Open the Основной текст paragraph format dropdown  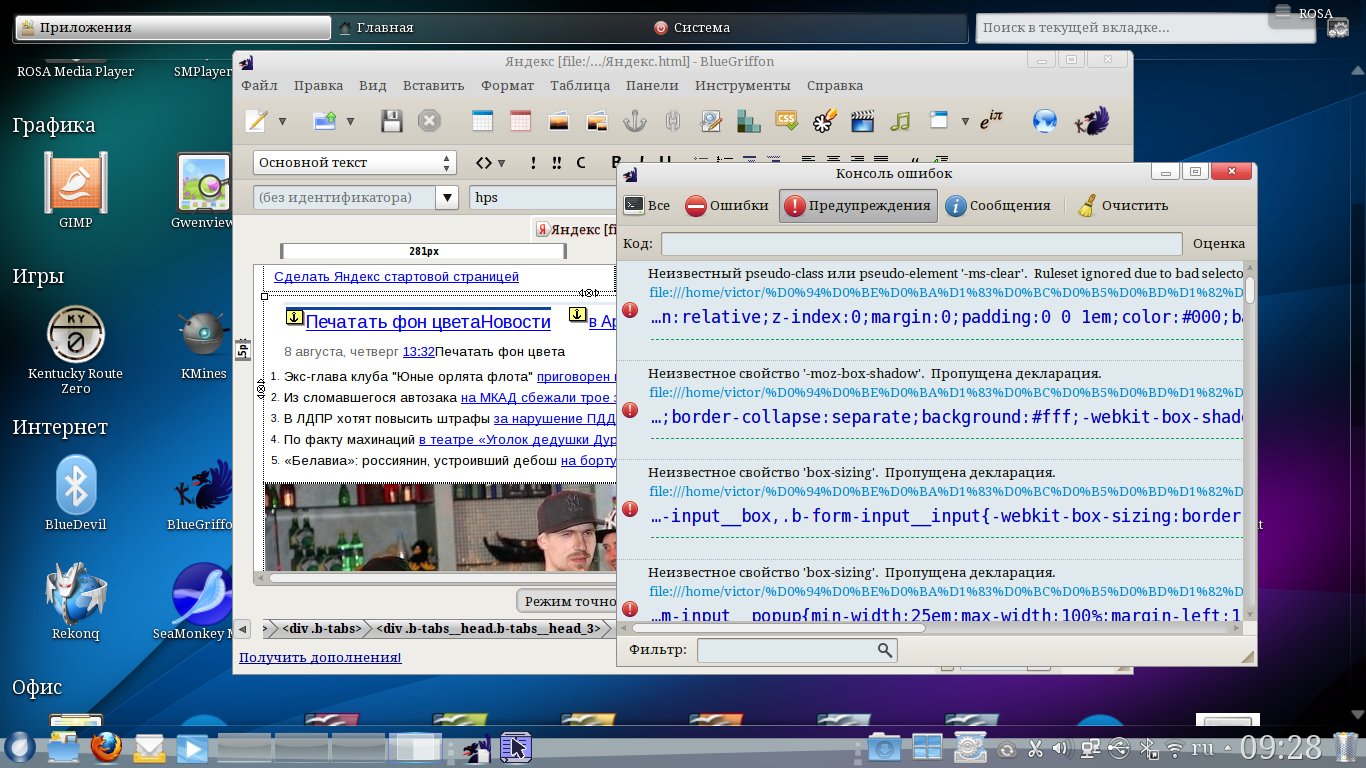click(355, 163)
